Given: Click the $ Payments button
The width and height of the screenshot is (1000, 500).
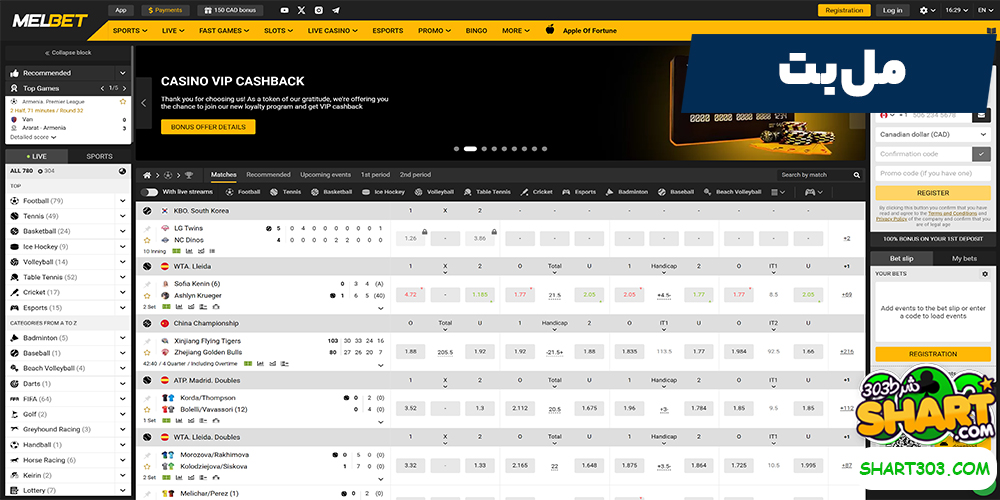Looking at the screenshot, I should coord(165,10).
